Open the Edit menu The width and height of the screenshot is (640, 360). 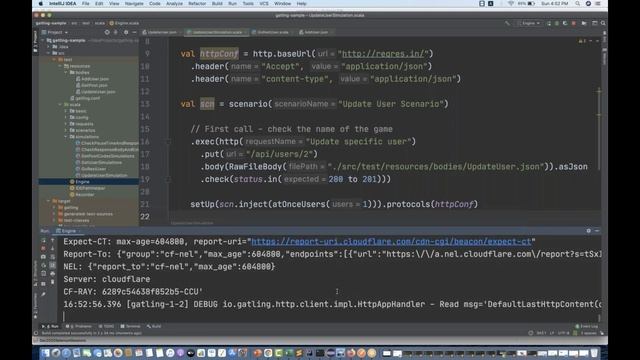(99, 4)
